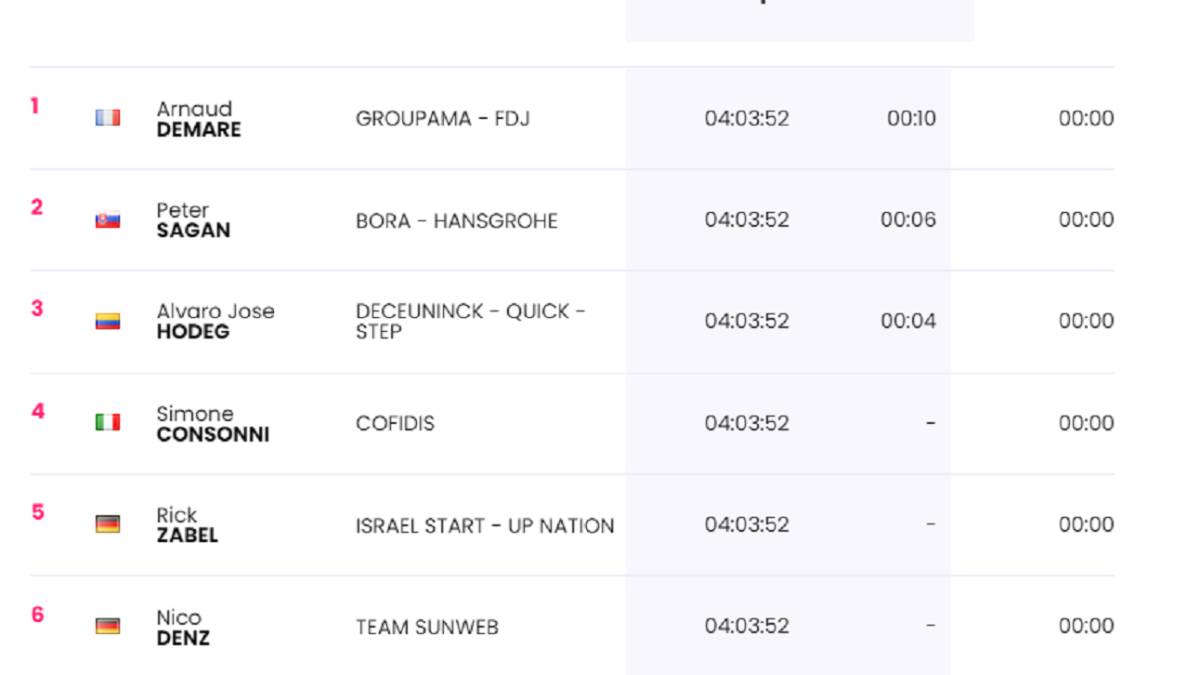Viewport: 1200px width, 675px height.
Task: Select the COFIDIS team entry
Action: coord(395,423)
